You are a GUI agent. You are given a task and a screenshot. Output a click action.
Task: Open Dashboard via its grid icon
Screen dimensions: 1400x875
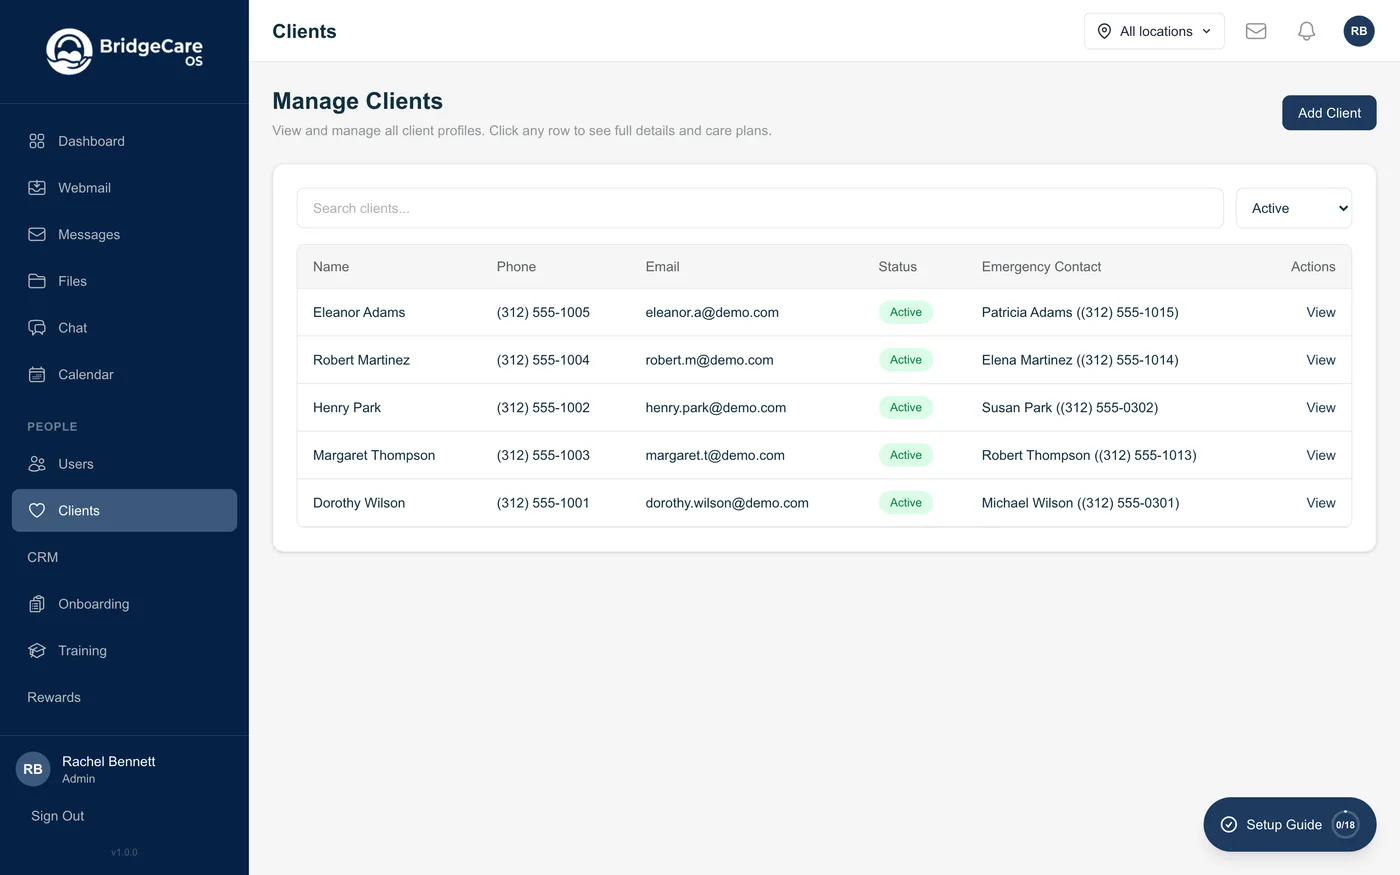[x=37, y=141]
